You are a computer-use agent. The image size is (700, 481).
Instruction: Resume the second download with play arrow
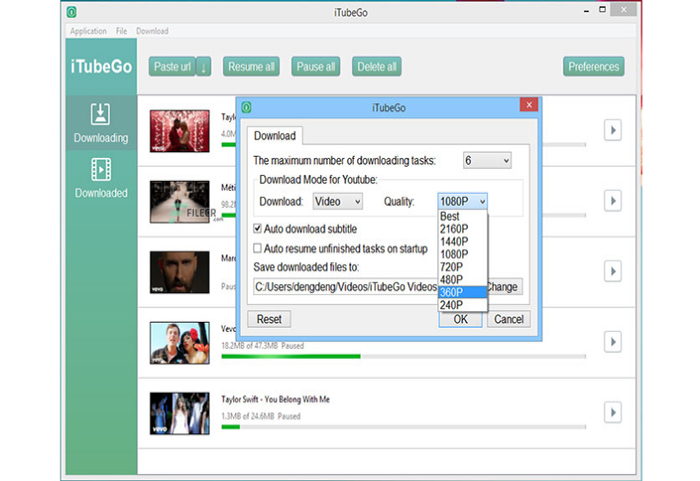coord(613,201)
